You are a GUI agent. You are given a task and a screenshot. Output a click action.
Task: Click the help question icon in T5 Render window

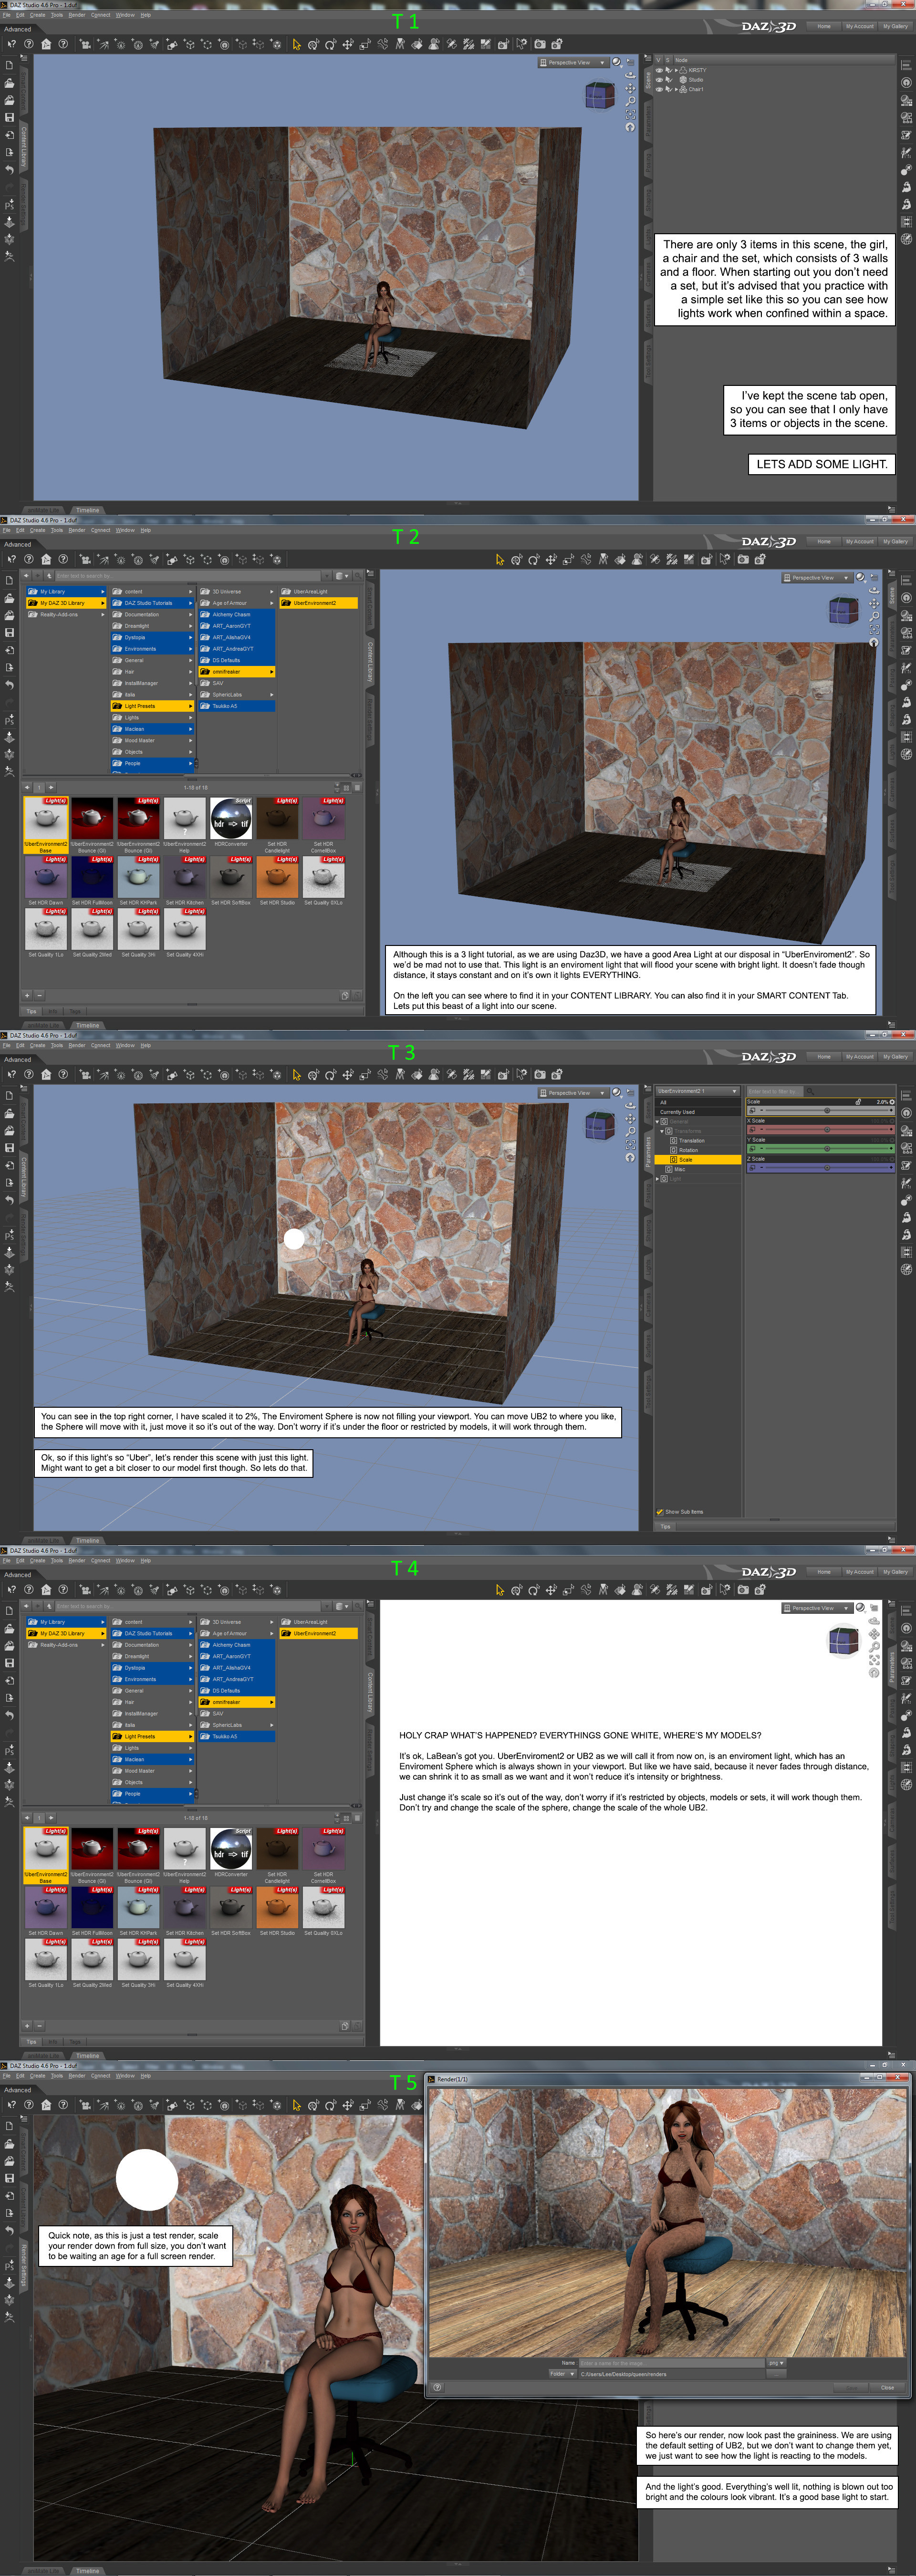point(437,2388)
